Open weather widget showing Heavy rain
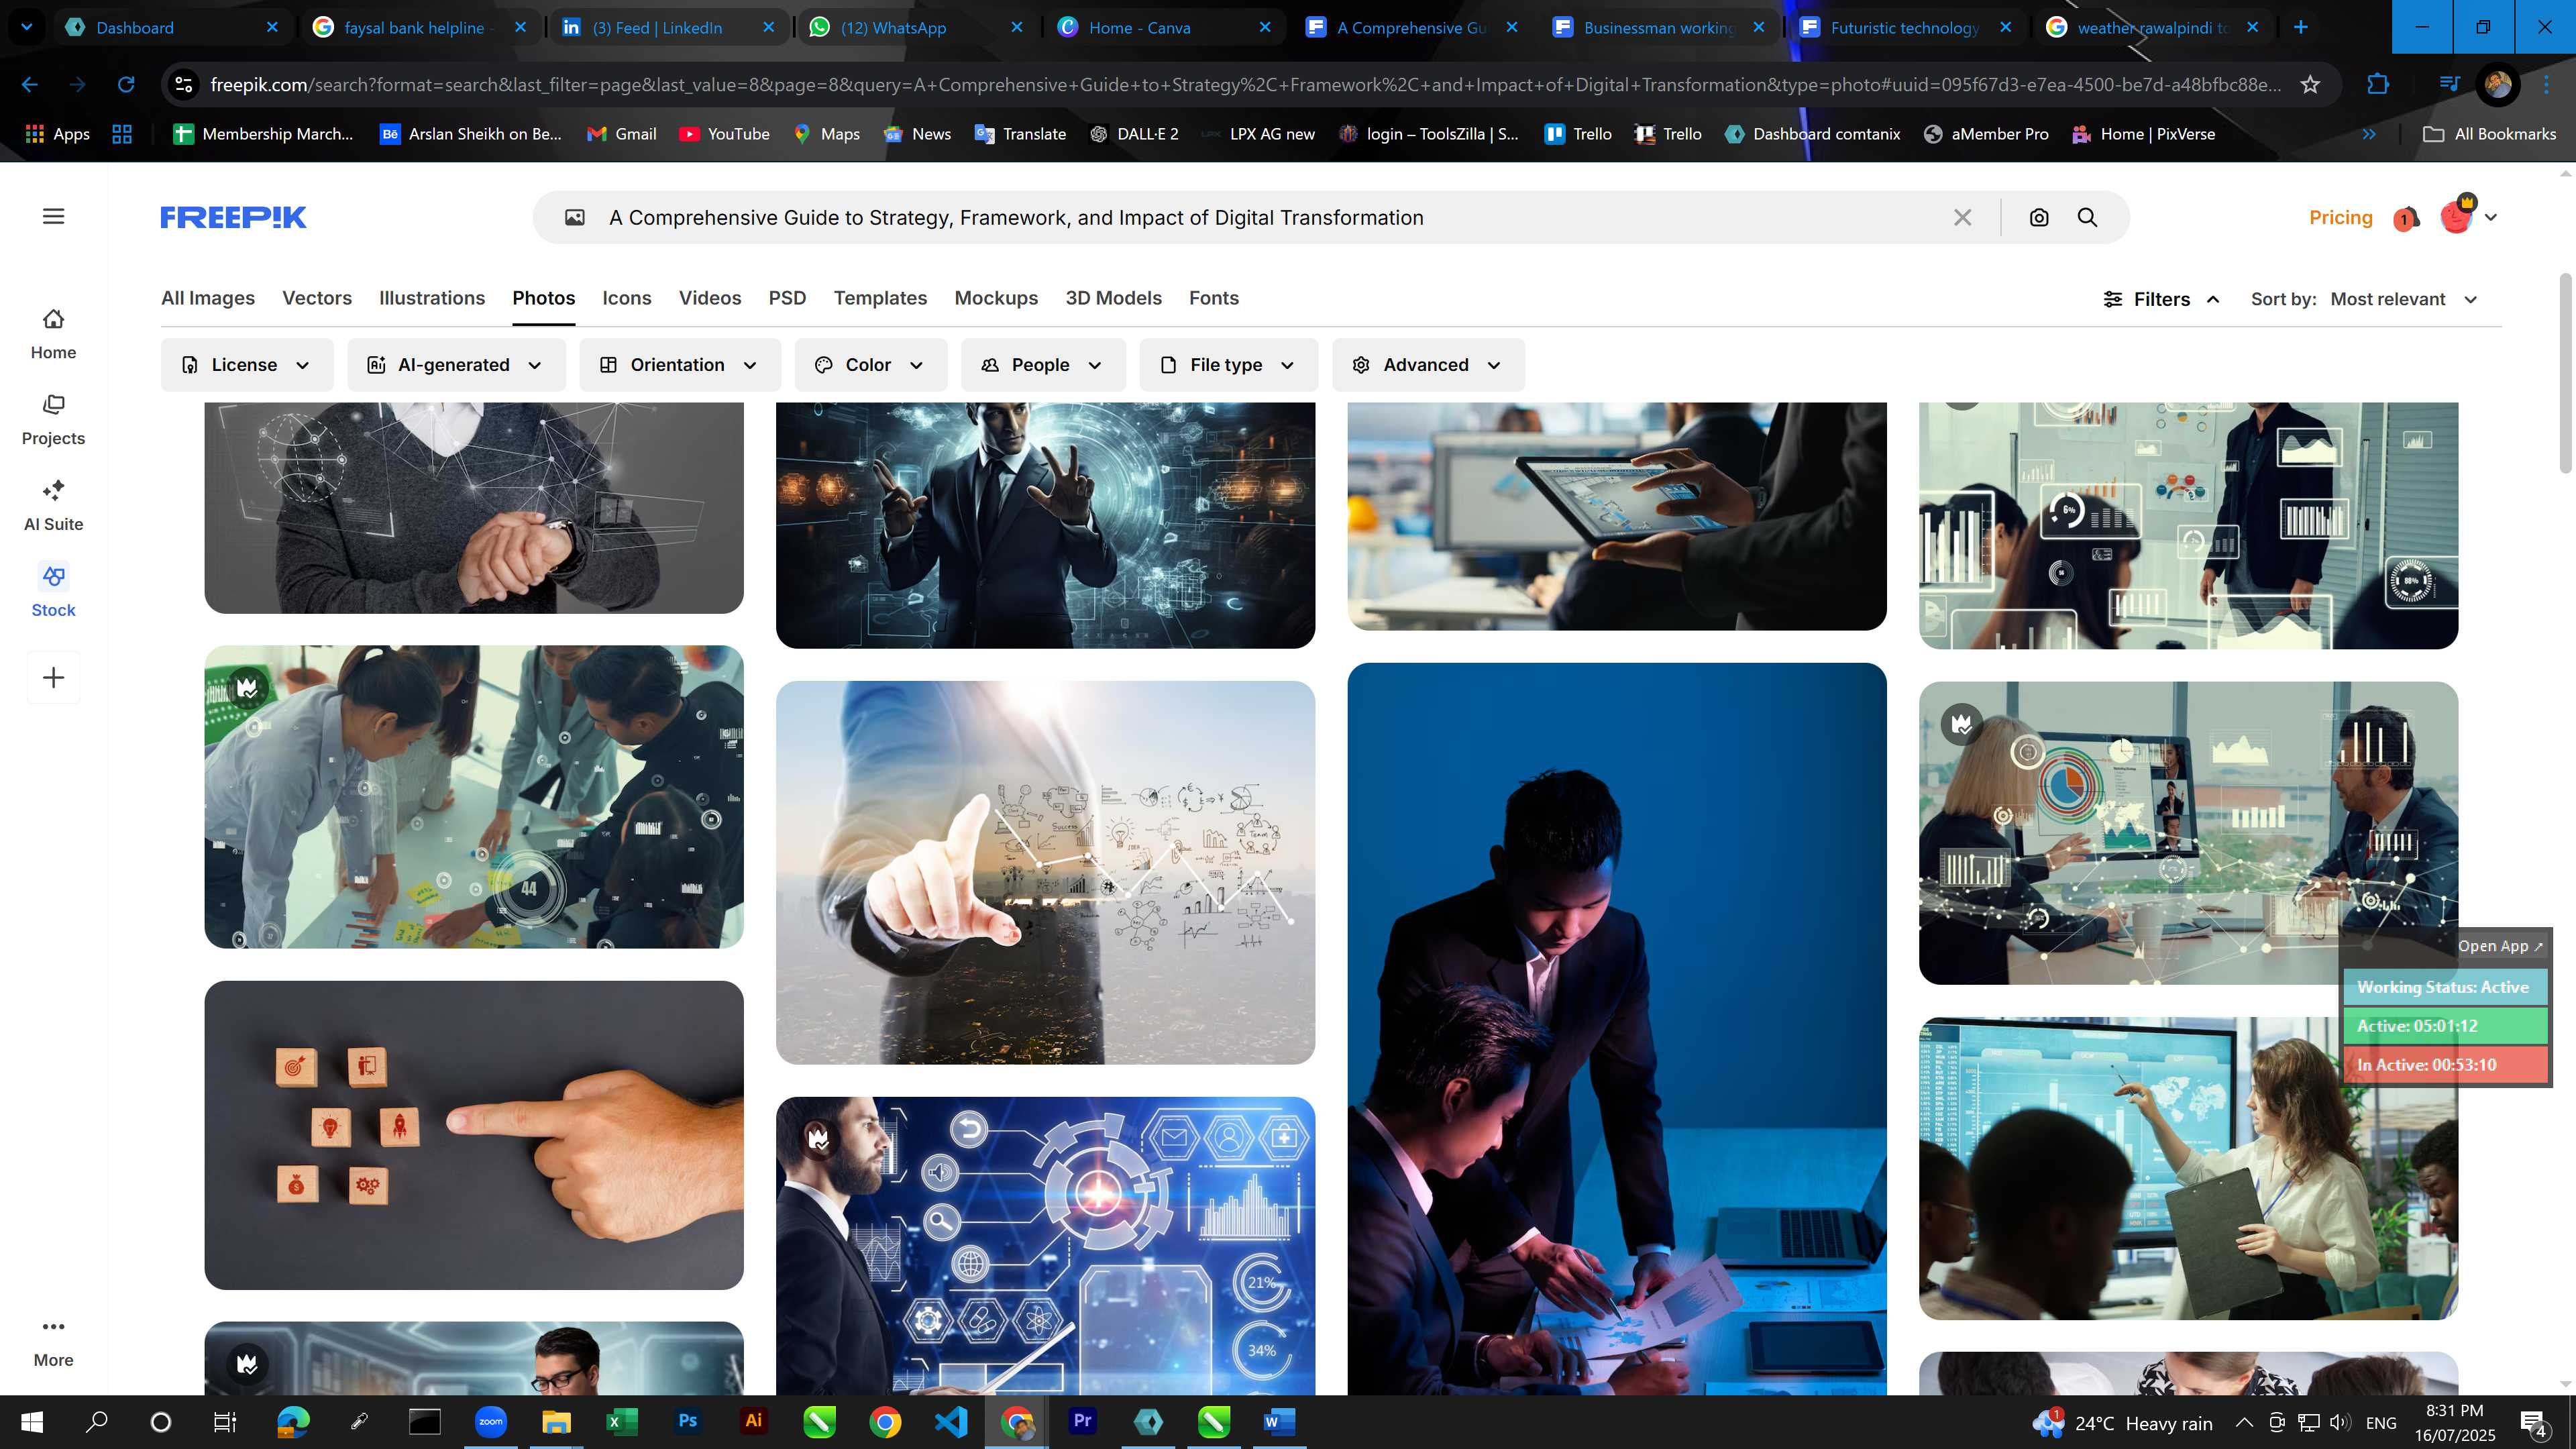This screenshot has height=1449, width=2576. tap(2122, 1422)
